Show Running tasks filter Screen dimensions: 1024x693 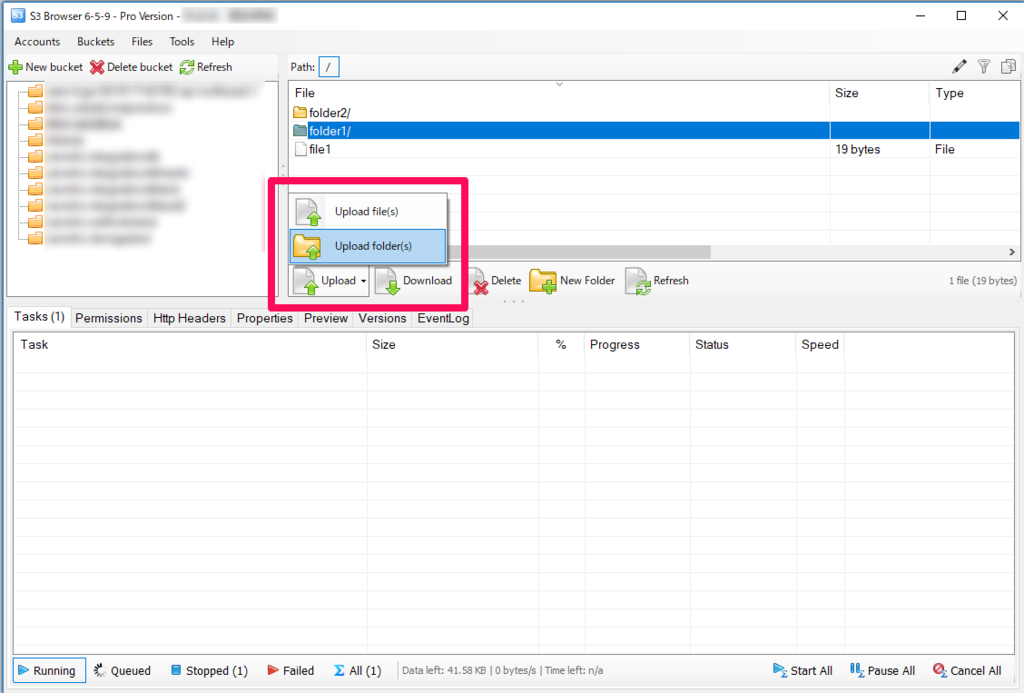click(49, 670)
